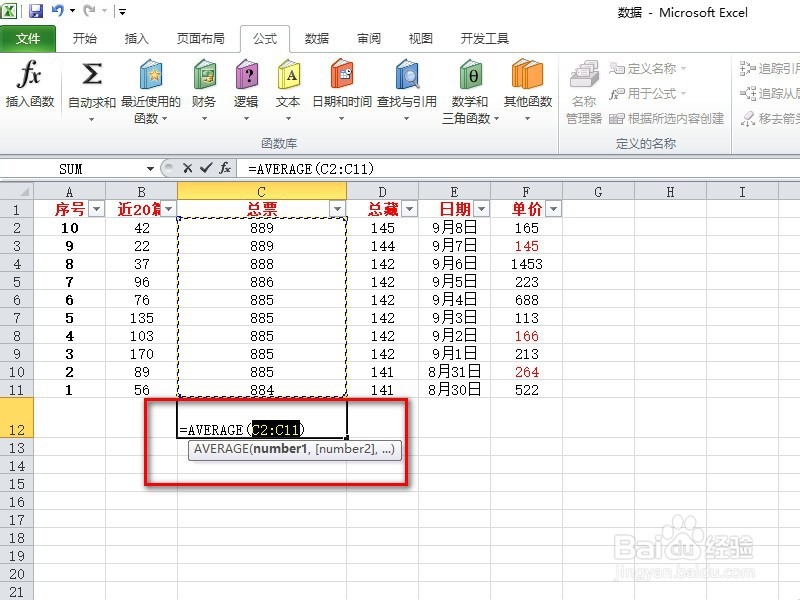Switch to the View (视图) tab

point(421,39)
